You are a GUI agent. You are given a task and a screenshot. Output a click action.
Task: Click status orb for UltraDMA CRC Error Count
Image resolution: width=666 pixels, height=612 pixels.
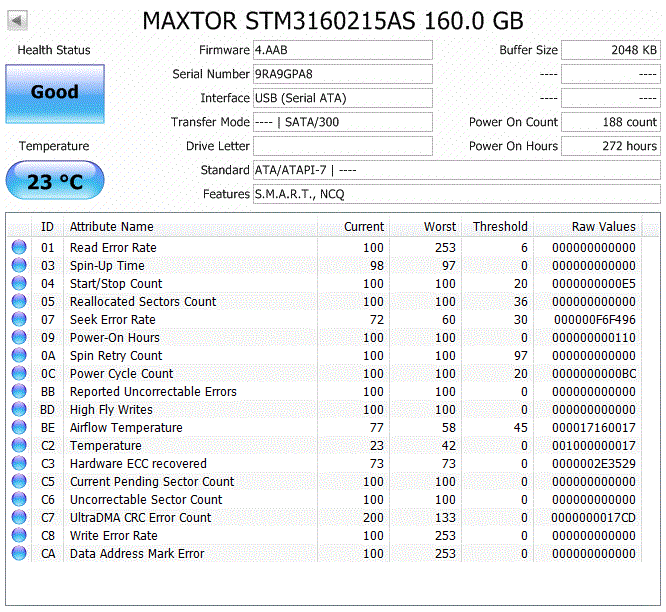click(19, 518)
